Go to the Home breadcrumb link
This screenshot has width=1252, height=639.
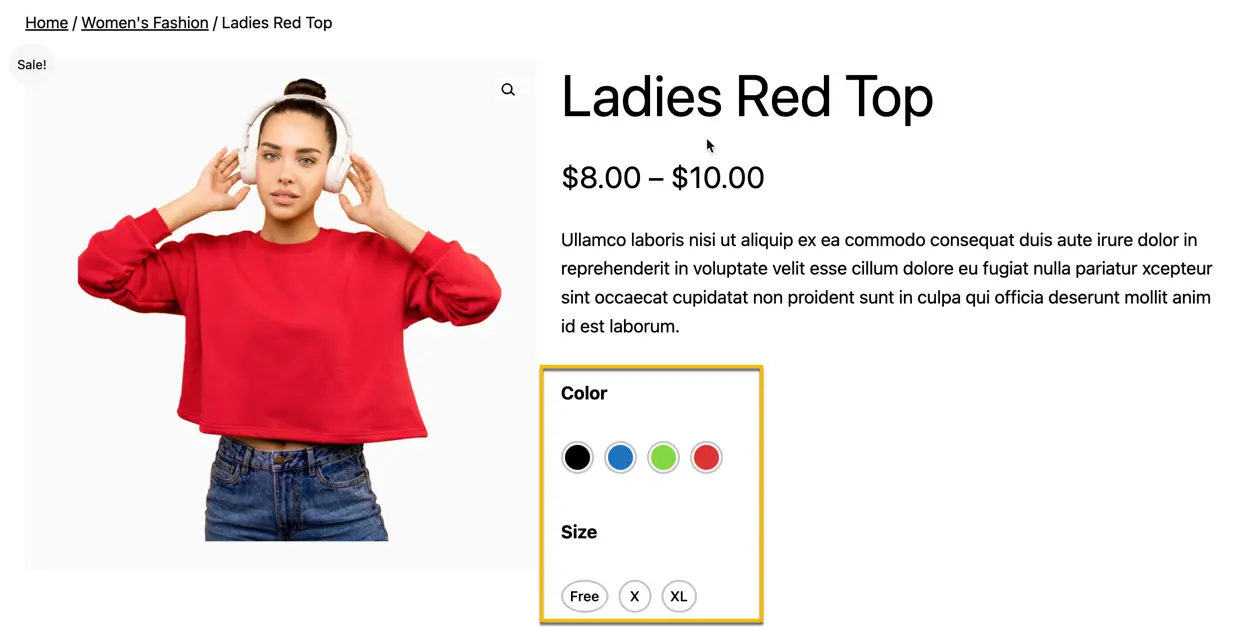[x=46, y=22]
